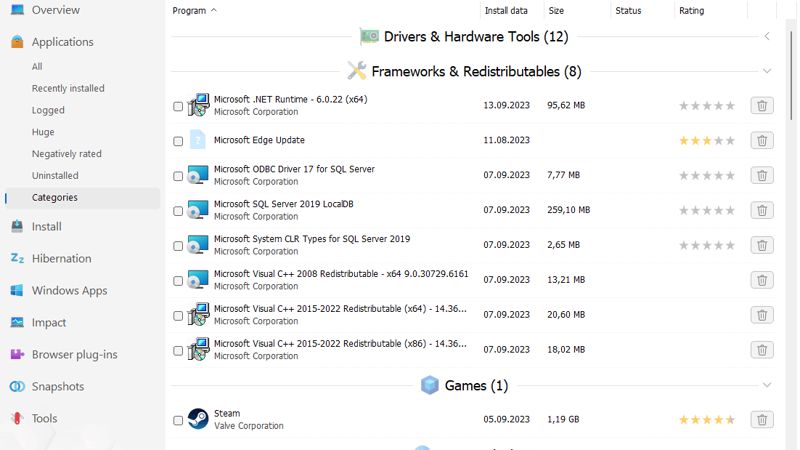Click the Frameworks & Redistributables wrench icon
This screenshot has height=450, width=800.
click(357, 71)
